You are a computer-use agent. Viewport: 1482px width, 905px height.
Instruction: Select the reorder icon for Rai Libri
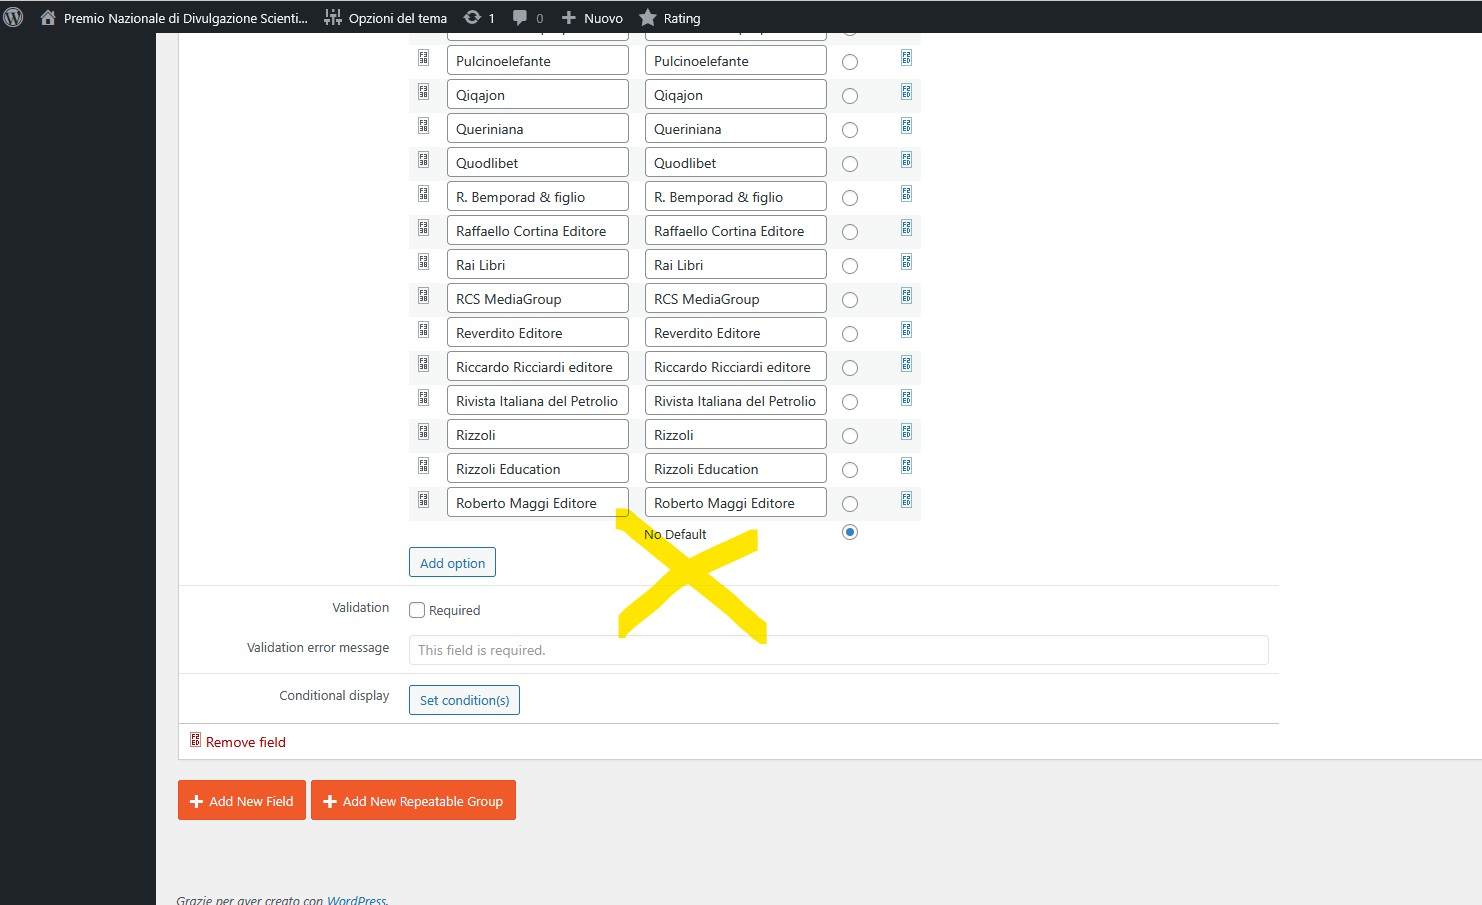click(x=424, y=262)
